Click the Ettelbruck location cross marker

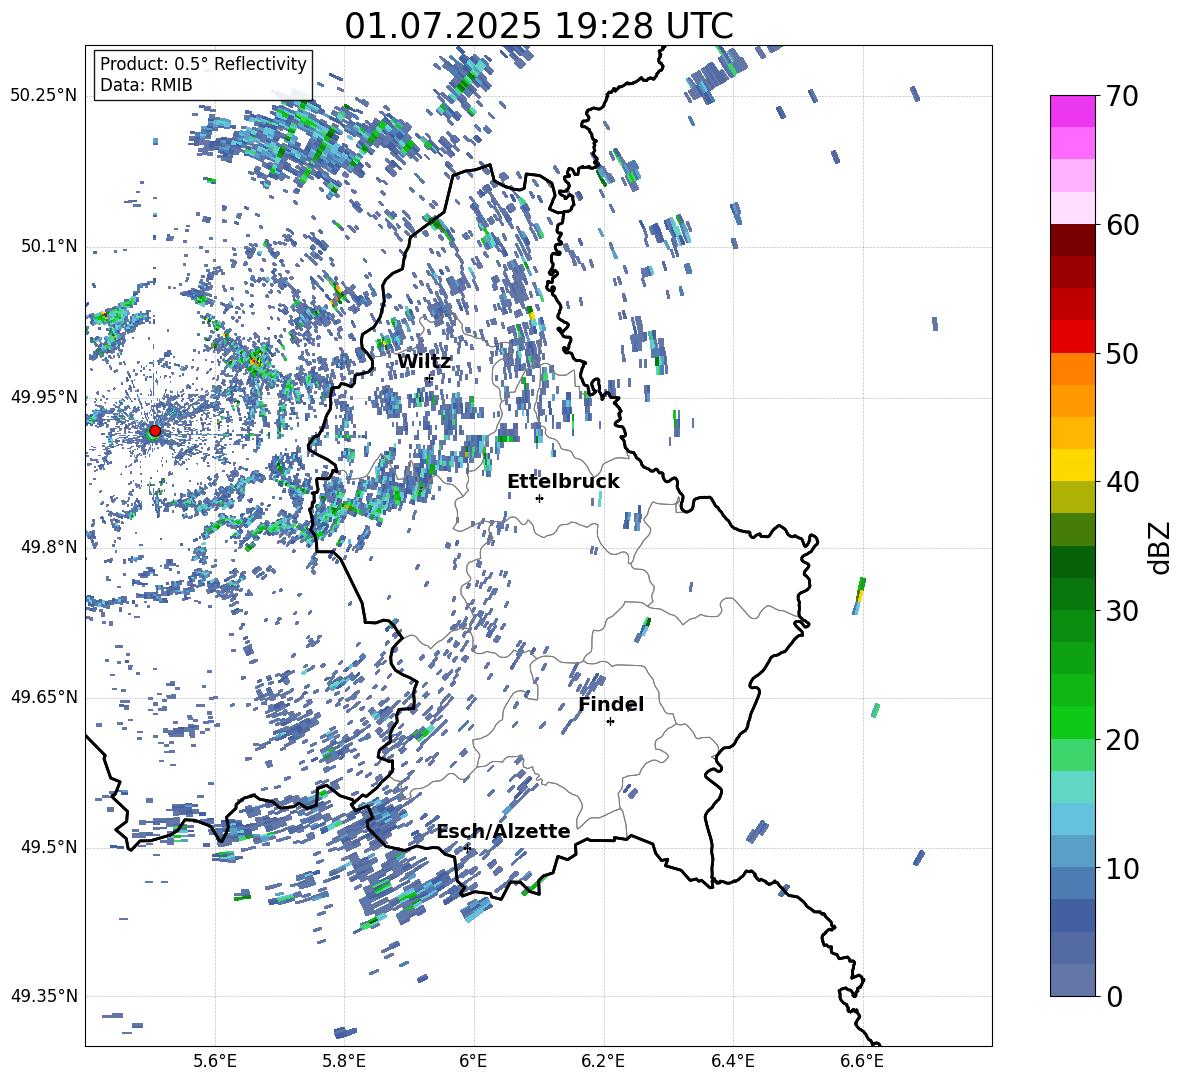click(539, 498)
